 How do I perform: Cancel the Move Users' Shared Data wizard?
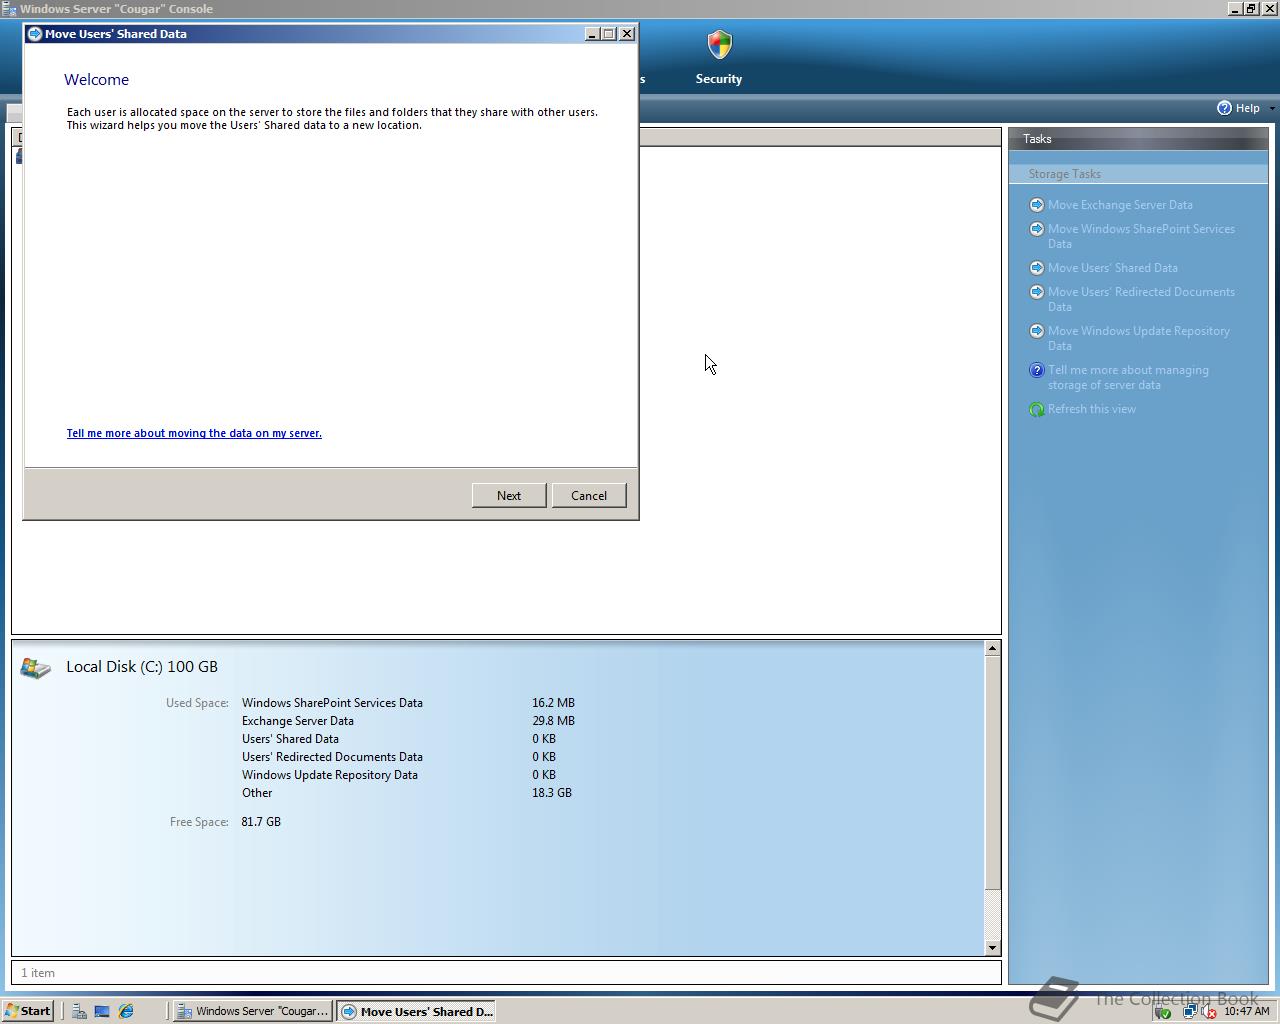point(589,495)
